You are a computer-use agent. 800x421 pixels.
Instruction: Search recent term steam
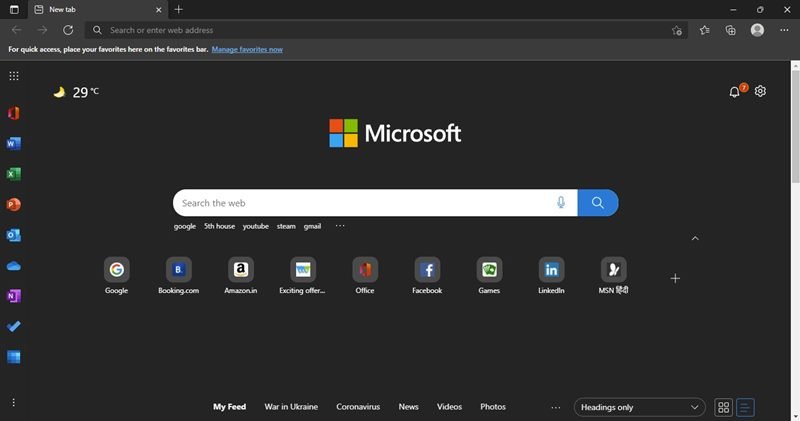point(286,226)
